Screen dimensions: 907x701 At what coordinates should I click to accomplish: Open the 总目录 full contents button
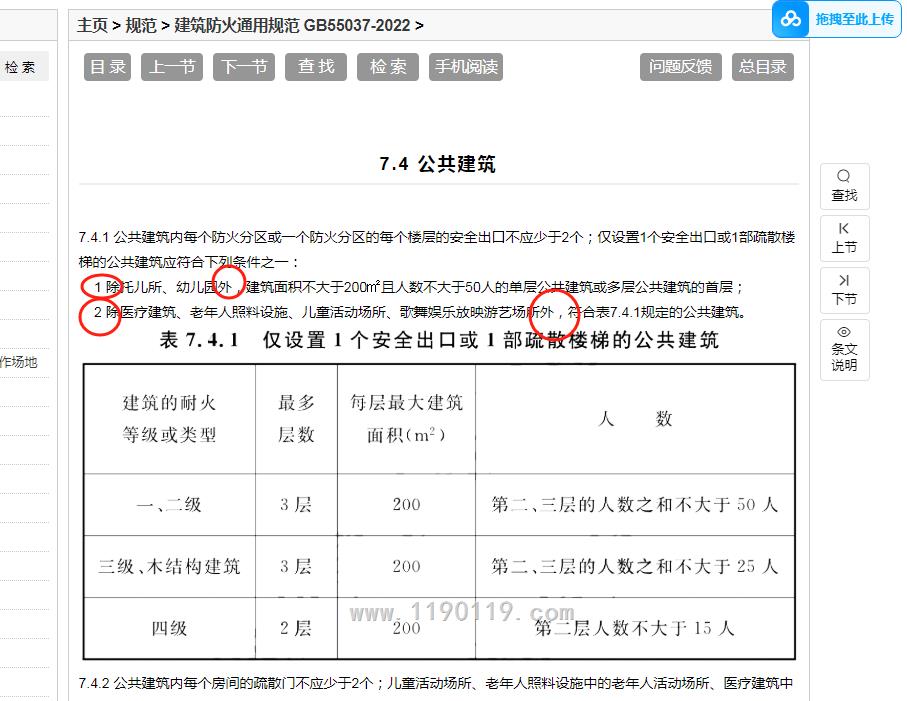762,67
